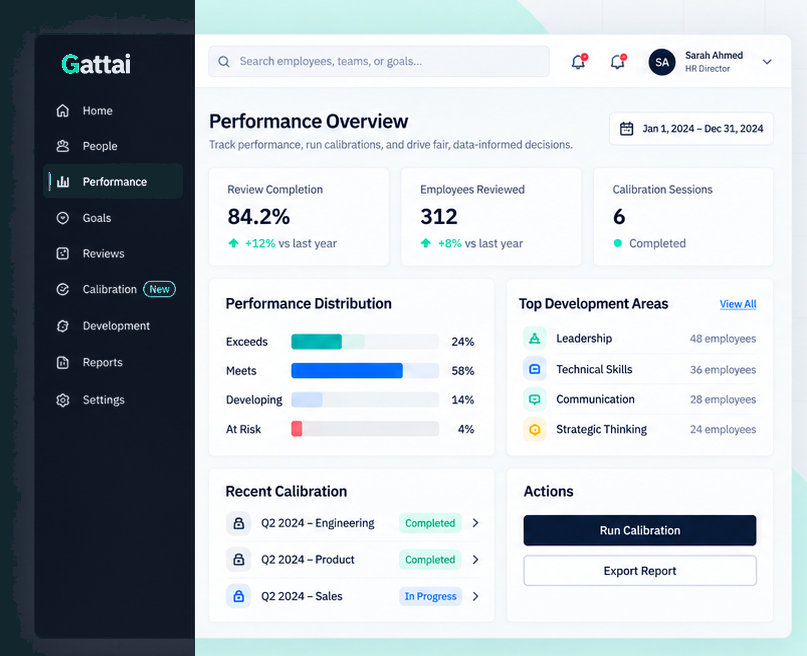Click the New badge next to Calibration
The image size is (807, 656).
[160, 289]
